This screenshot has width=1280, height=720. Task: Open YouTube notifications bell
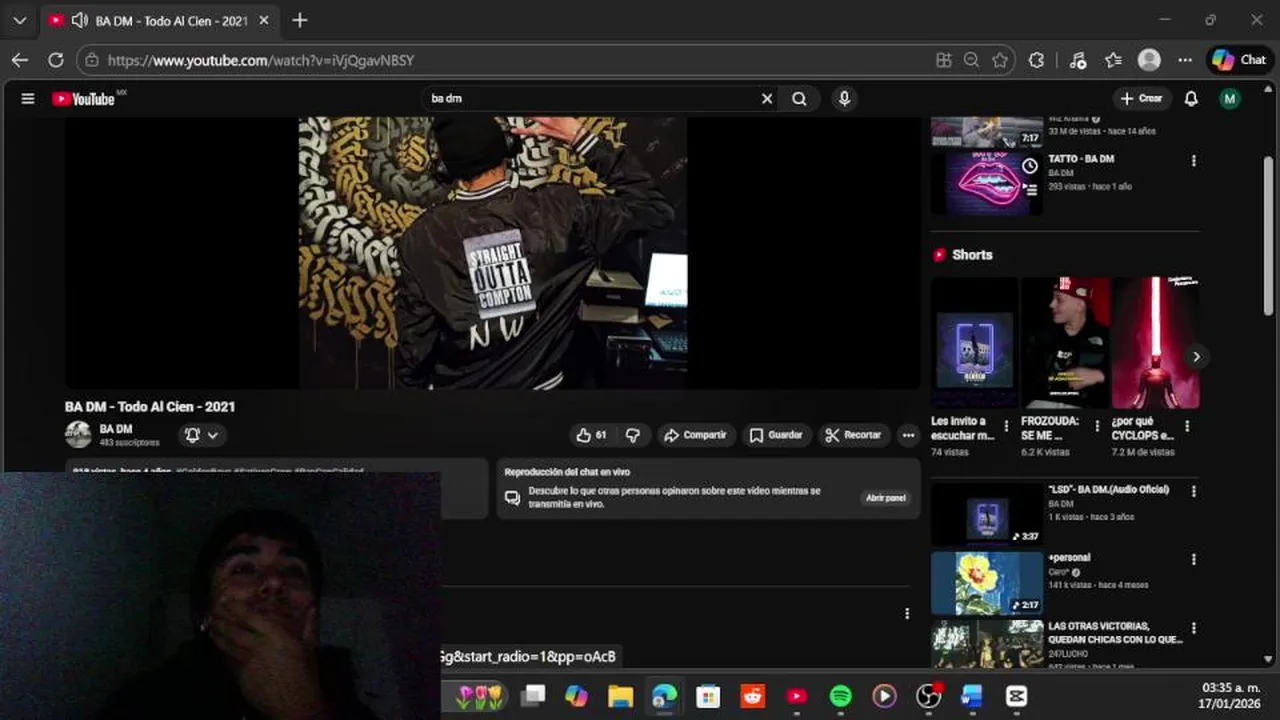[1191, 98]
